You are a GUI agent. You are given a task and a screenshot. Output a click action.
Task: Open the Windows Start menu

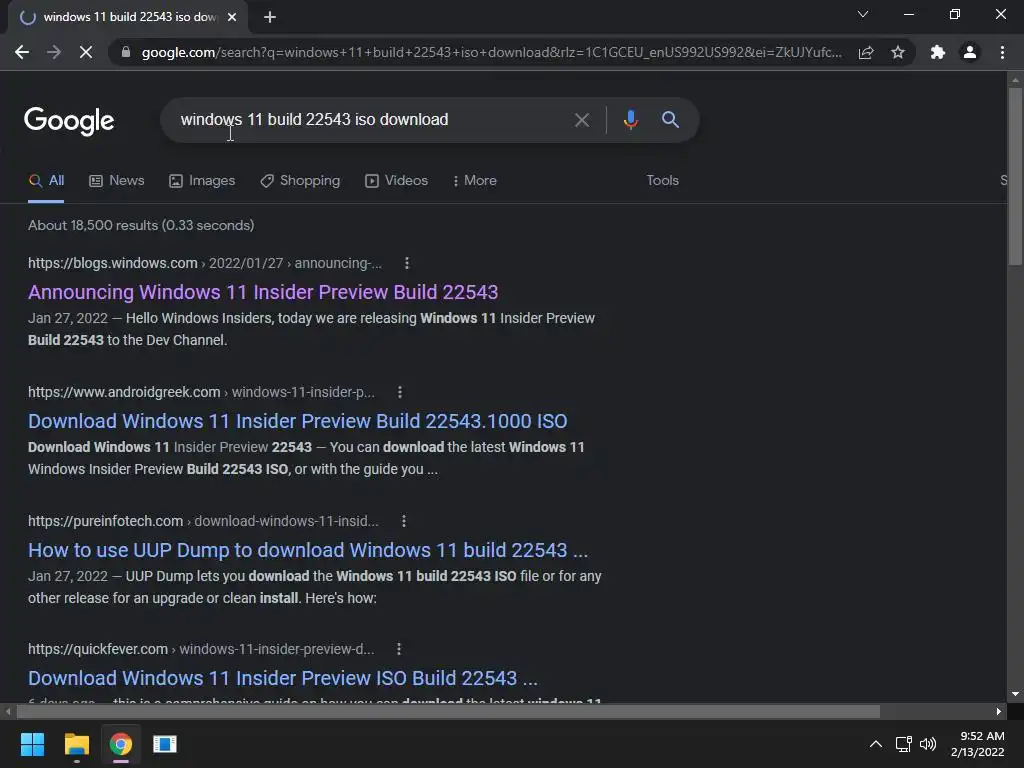[32, 744]
